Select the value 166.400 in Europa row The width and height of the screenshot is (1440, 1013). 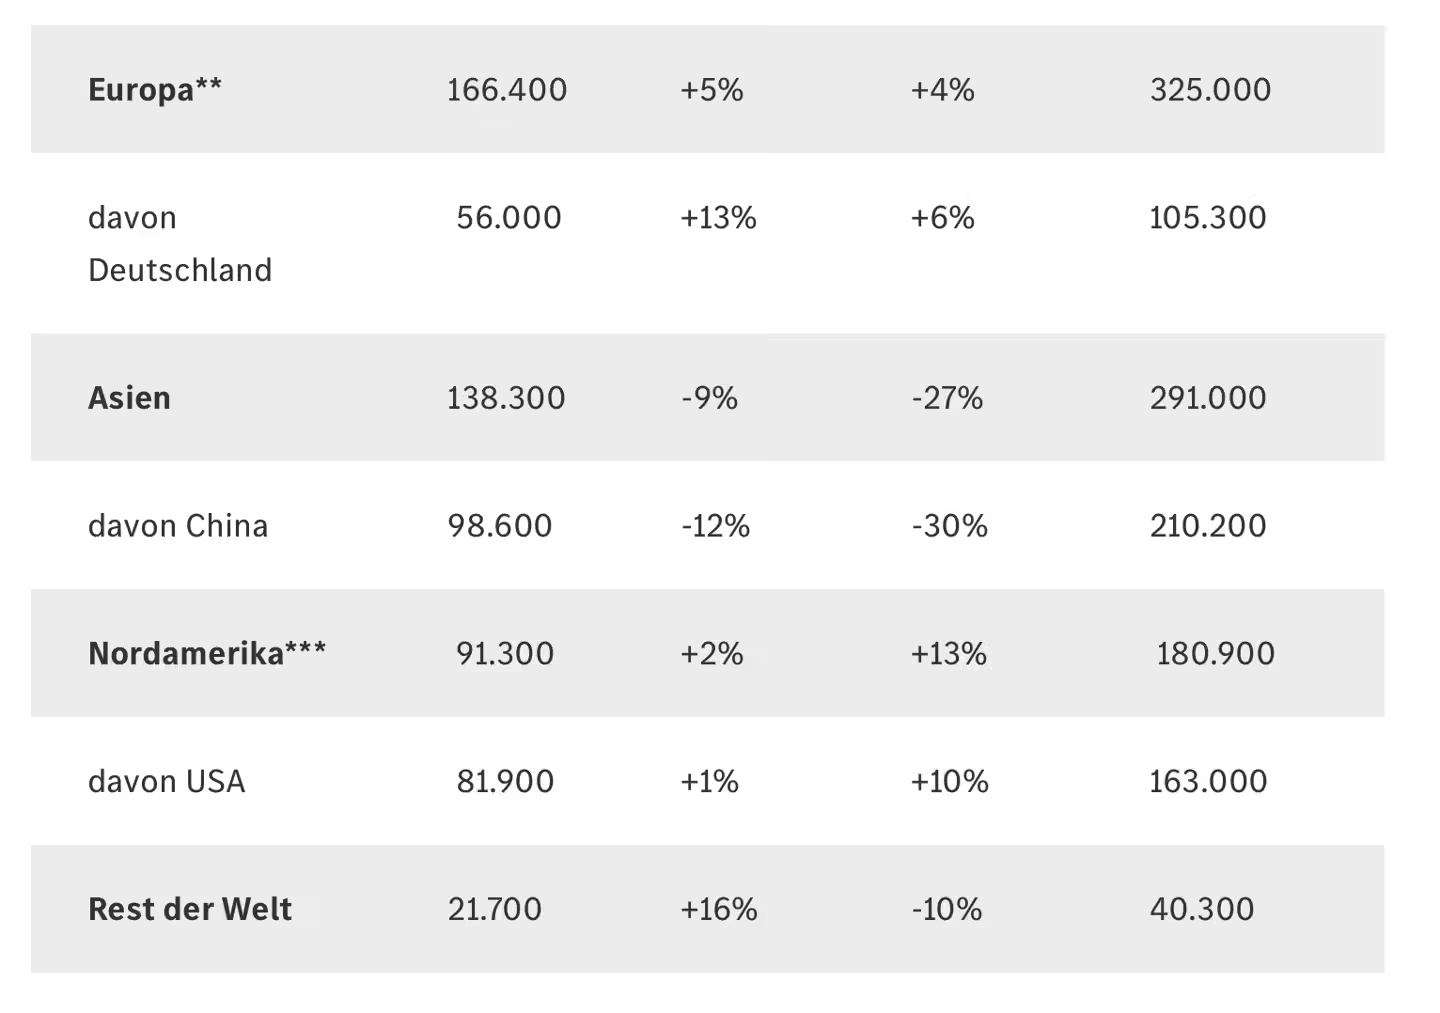coord(507,90)
